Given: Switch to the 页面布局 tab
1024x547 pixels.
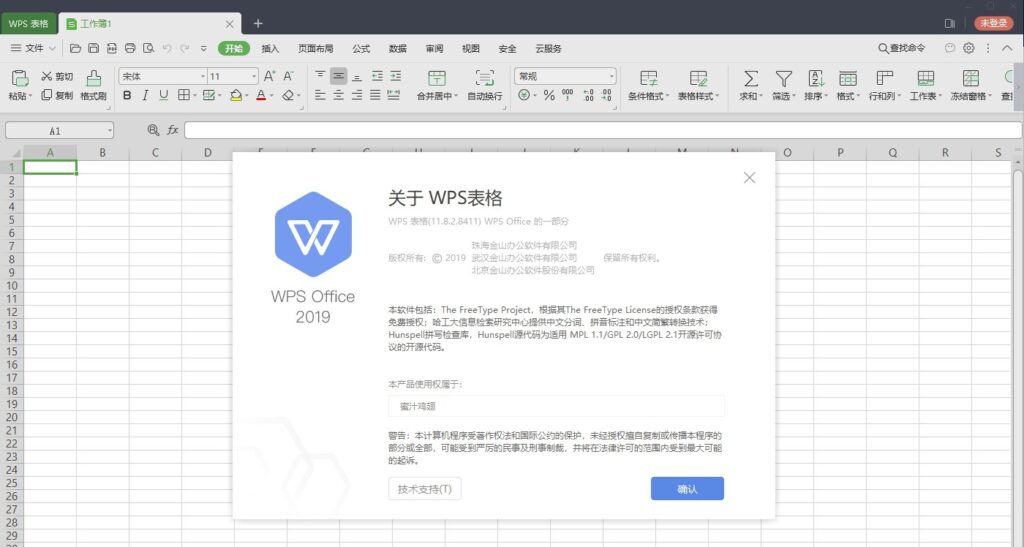Looking at the screenshot, I should click(x=315, y=48).
